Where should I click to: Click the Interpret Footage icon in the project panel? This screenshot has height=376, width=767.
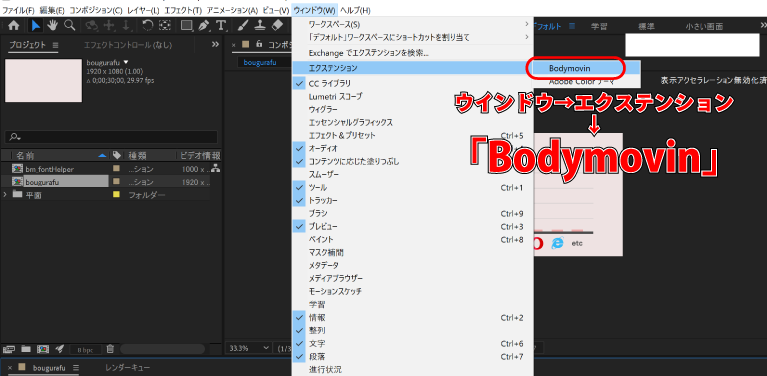[x=8, y=349]
